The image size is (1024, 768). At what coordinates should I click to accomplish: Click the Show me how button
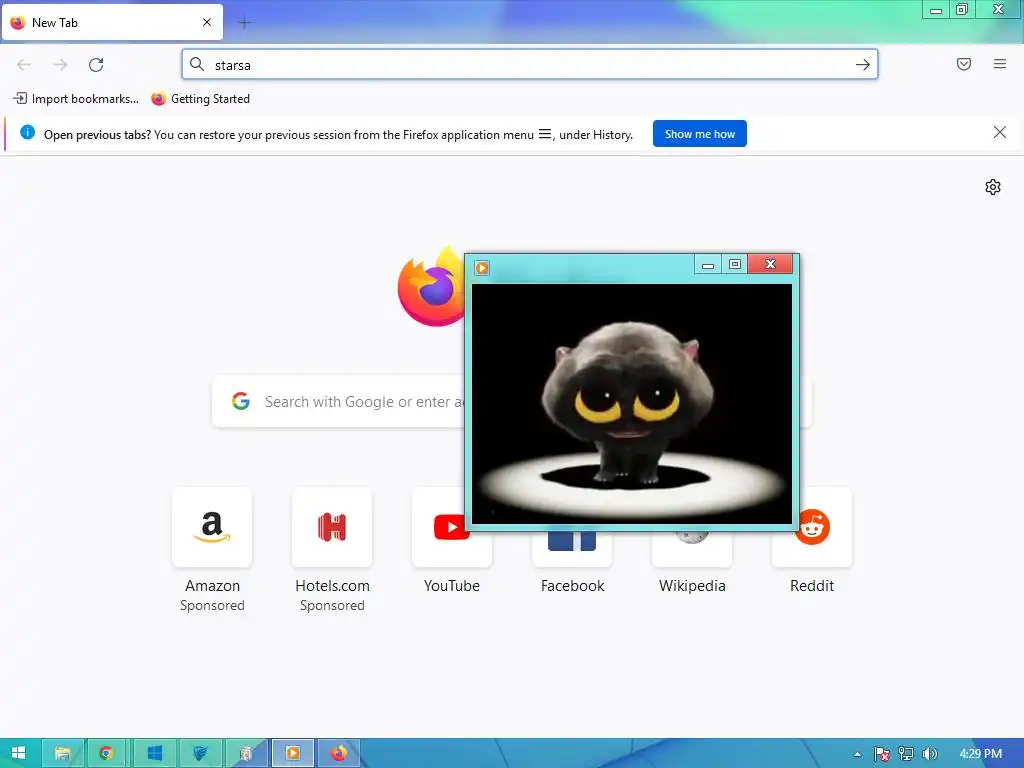[699, 134]
